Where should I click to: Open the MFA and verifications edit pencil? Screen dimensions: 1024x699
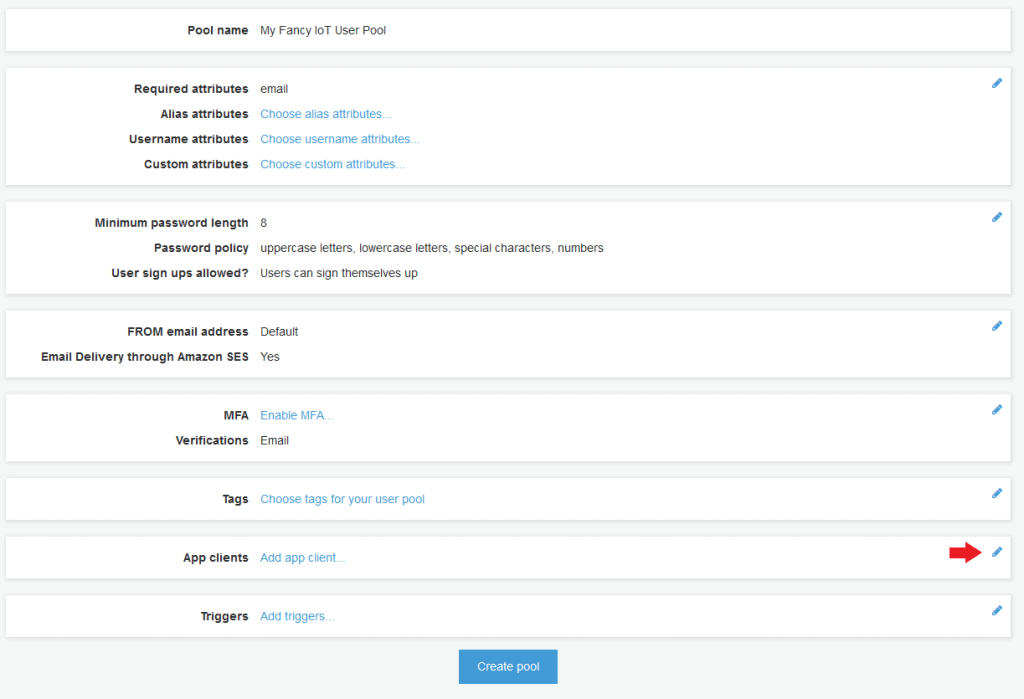(x=996, y=409)
